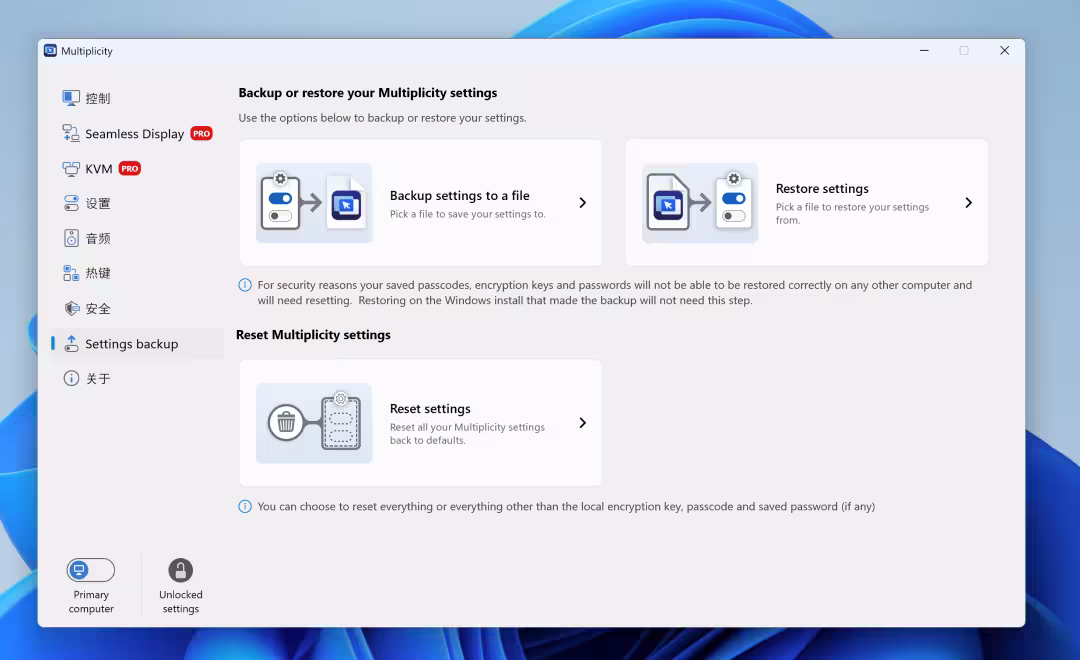Click the text 'Pick a file to save your settings to.'
The height and width of the screenshot is (660, 1080).
[x=468, y=214]
